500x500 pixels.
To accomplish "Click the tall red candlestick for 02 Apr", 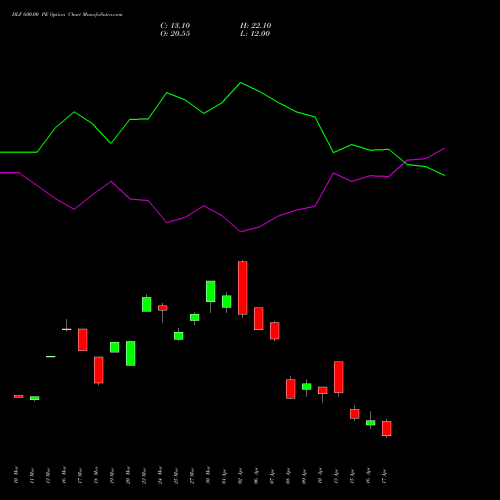I will tap(243, 288).
